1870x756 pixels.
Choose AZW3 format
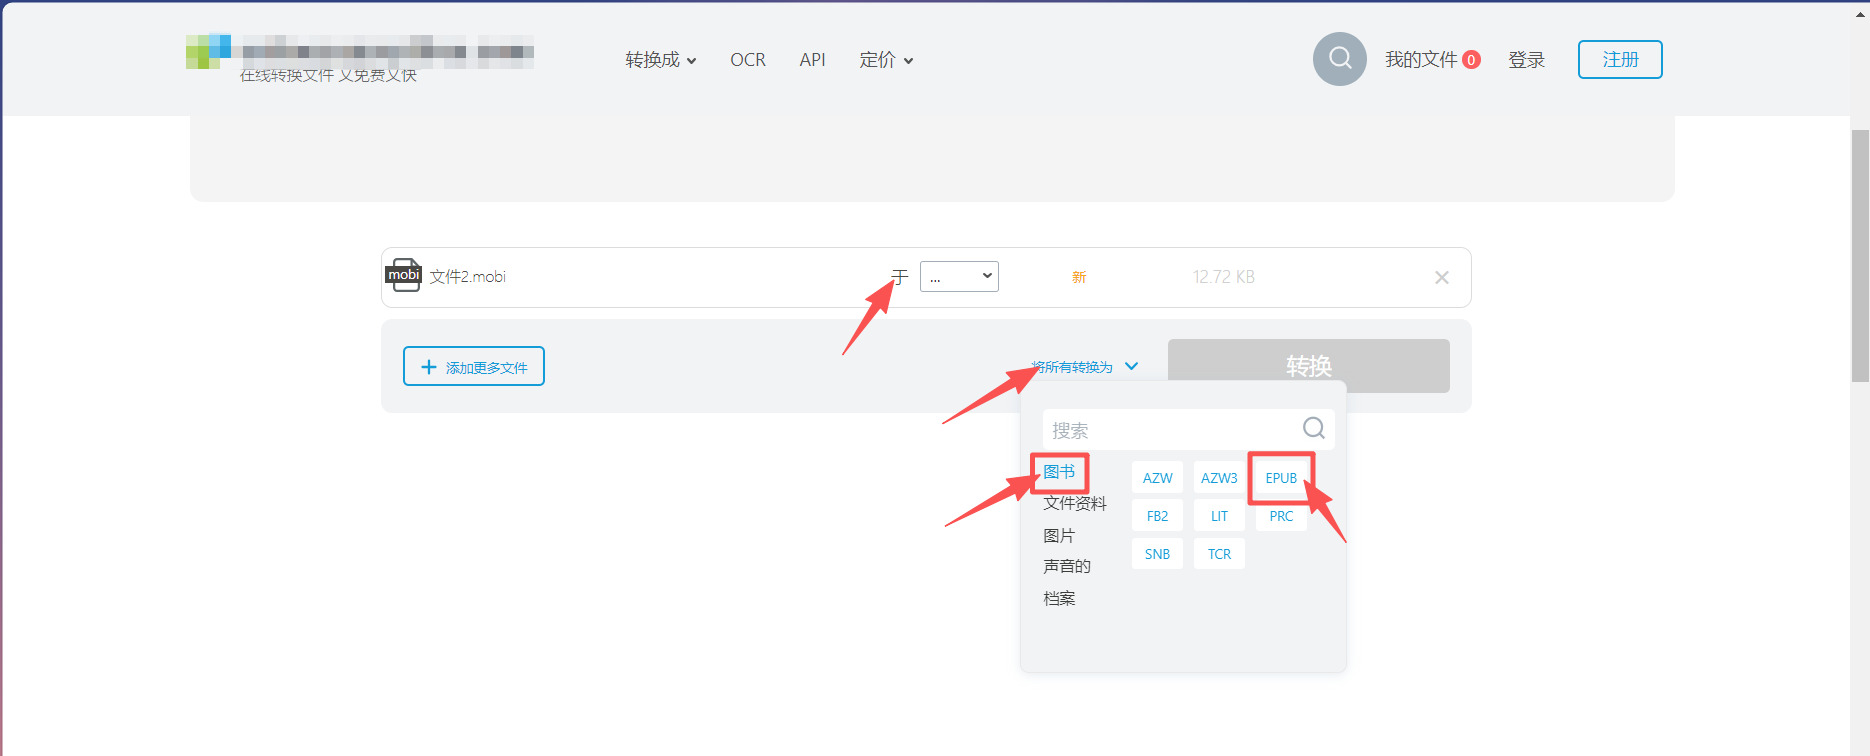coord(1219,478)
